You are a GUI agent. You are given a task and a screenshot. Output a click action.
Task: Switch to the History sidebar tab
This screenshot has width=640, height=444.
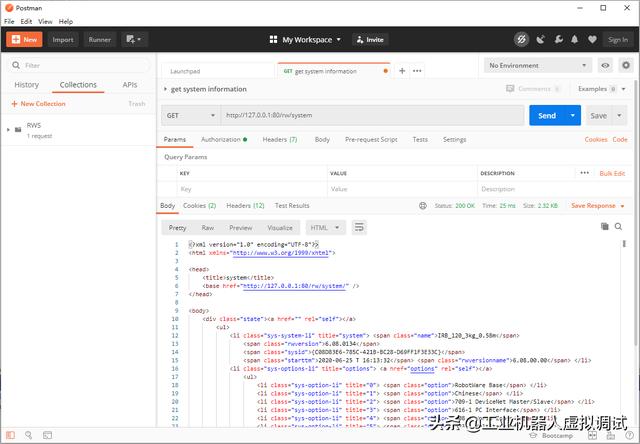click(x=27, y=84)
